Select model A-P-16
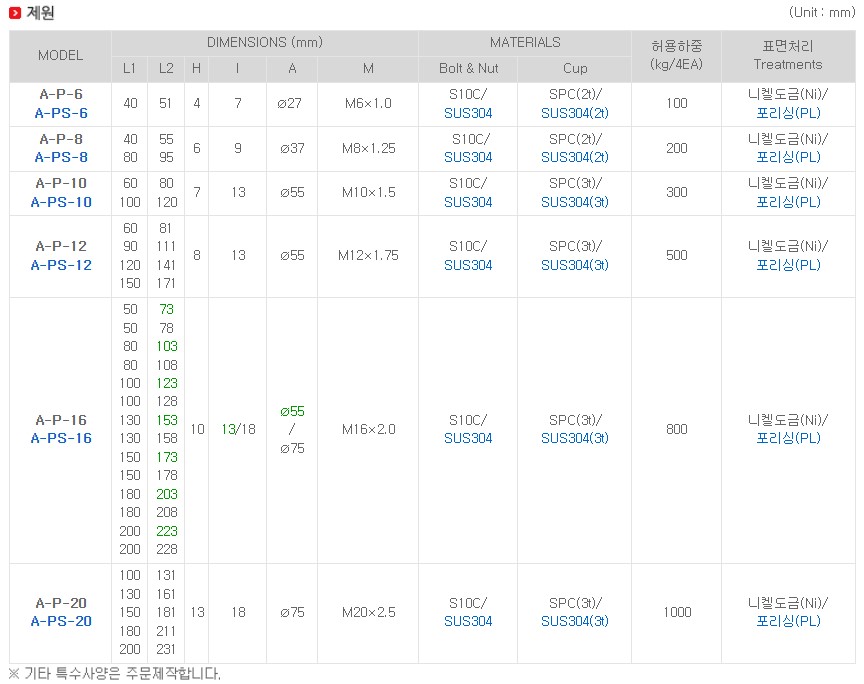The height and width of the screenshot is (684, 864). pos(61,420)
